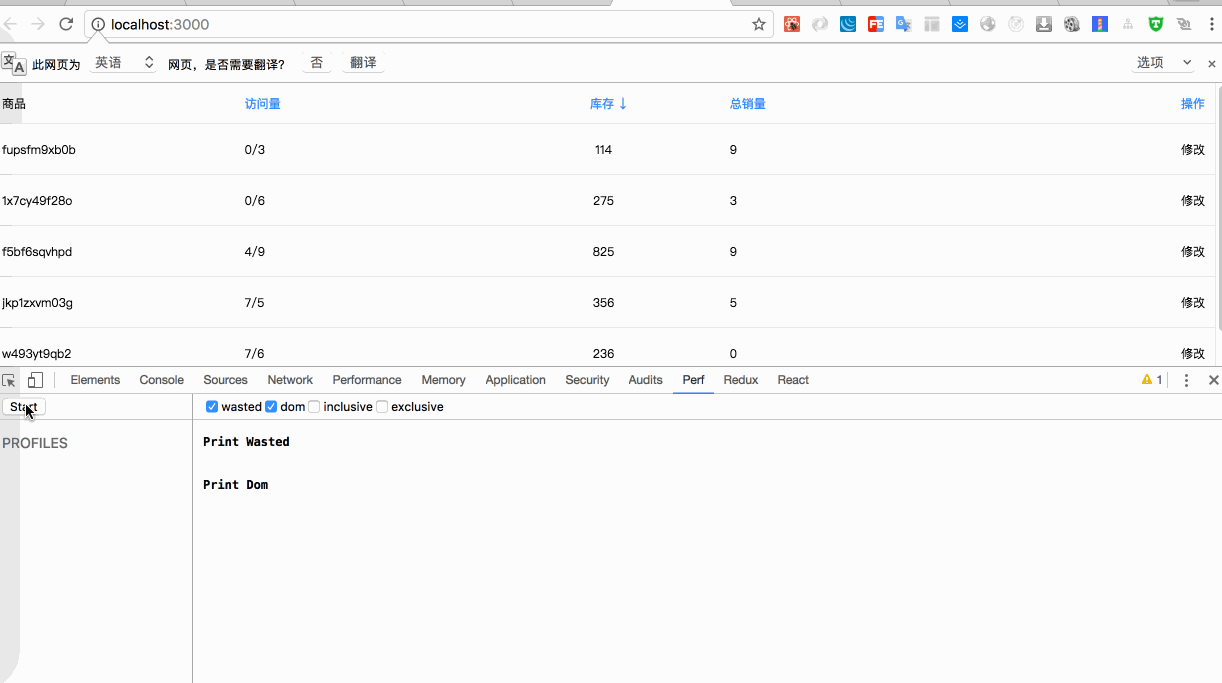Open Chrome three-dot main menu
Screen dimensions: 1222x683
pos(1210,24)
